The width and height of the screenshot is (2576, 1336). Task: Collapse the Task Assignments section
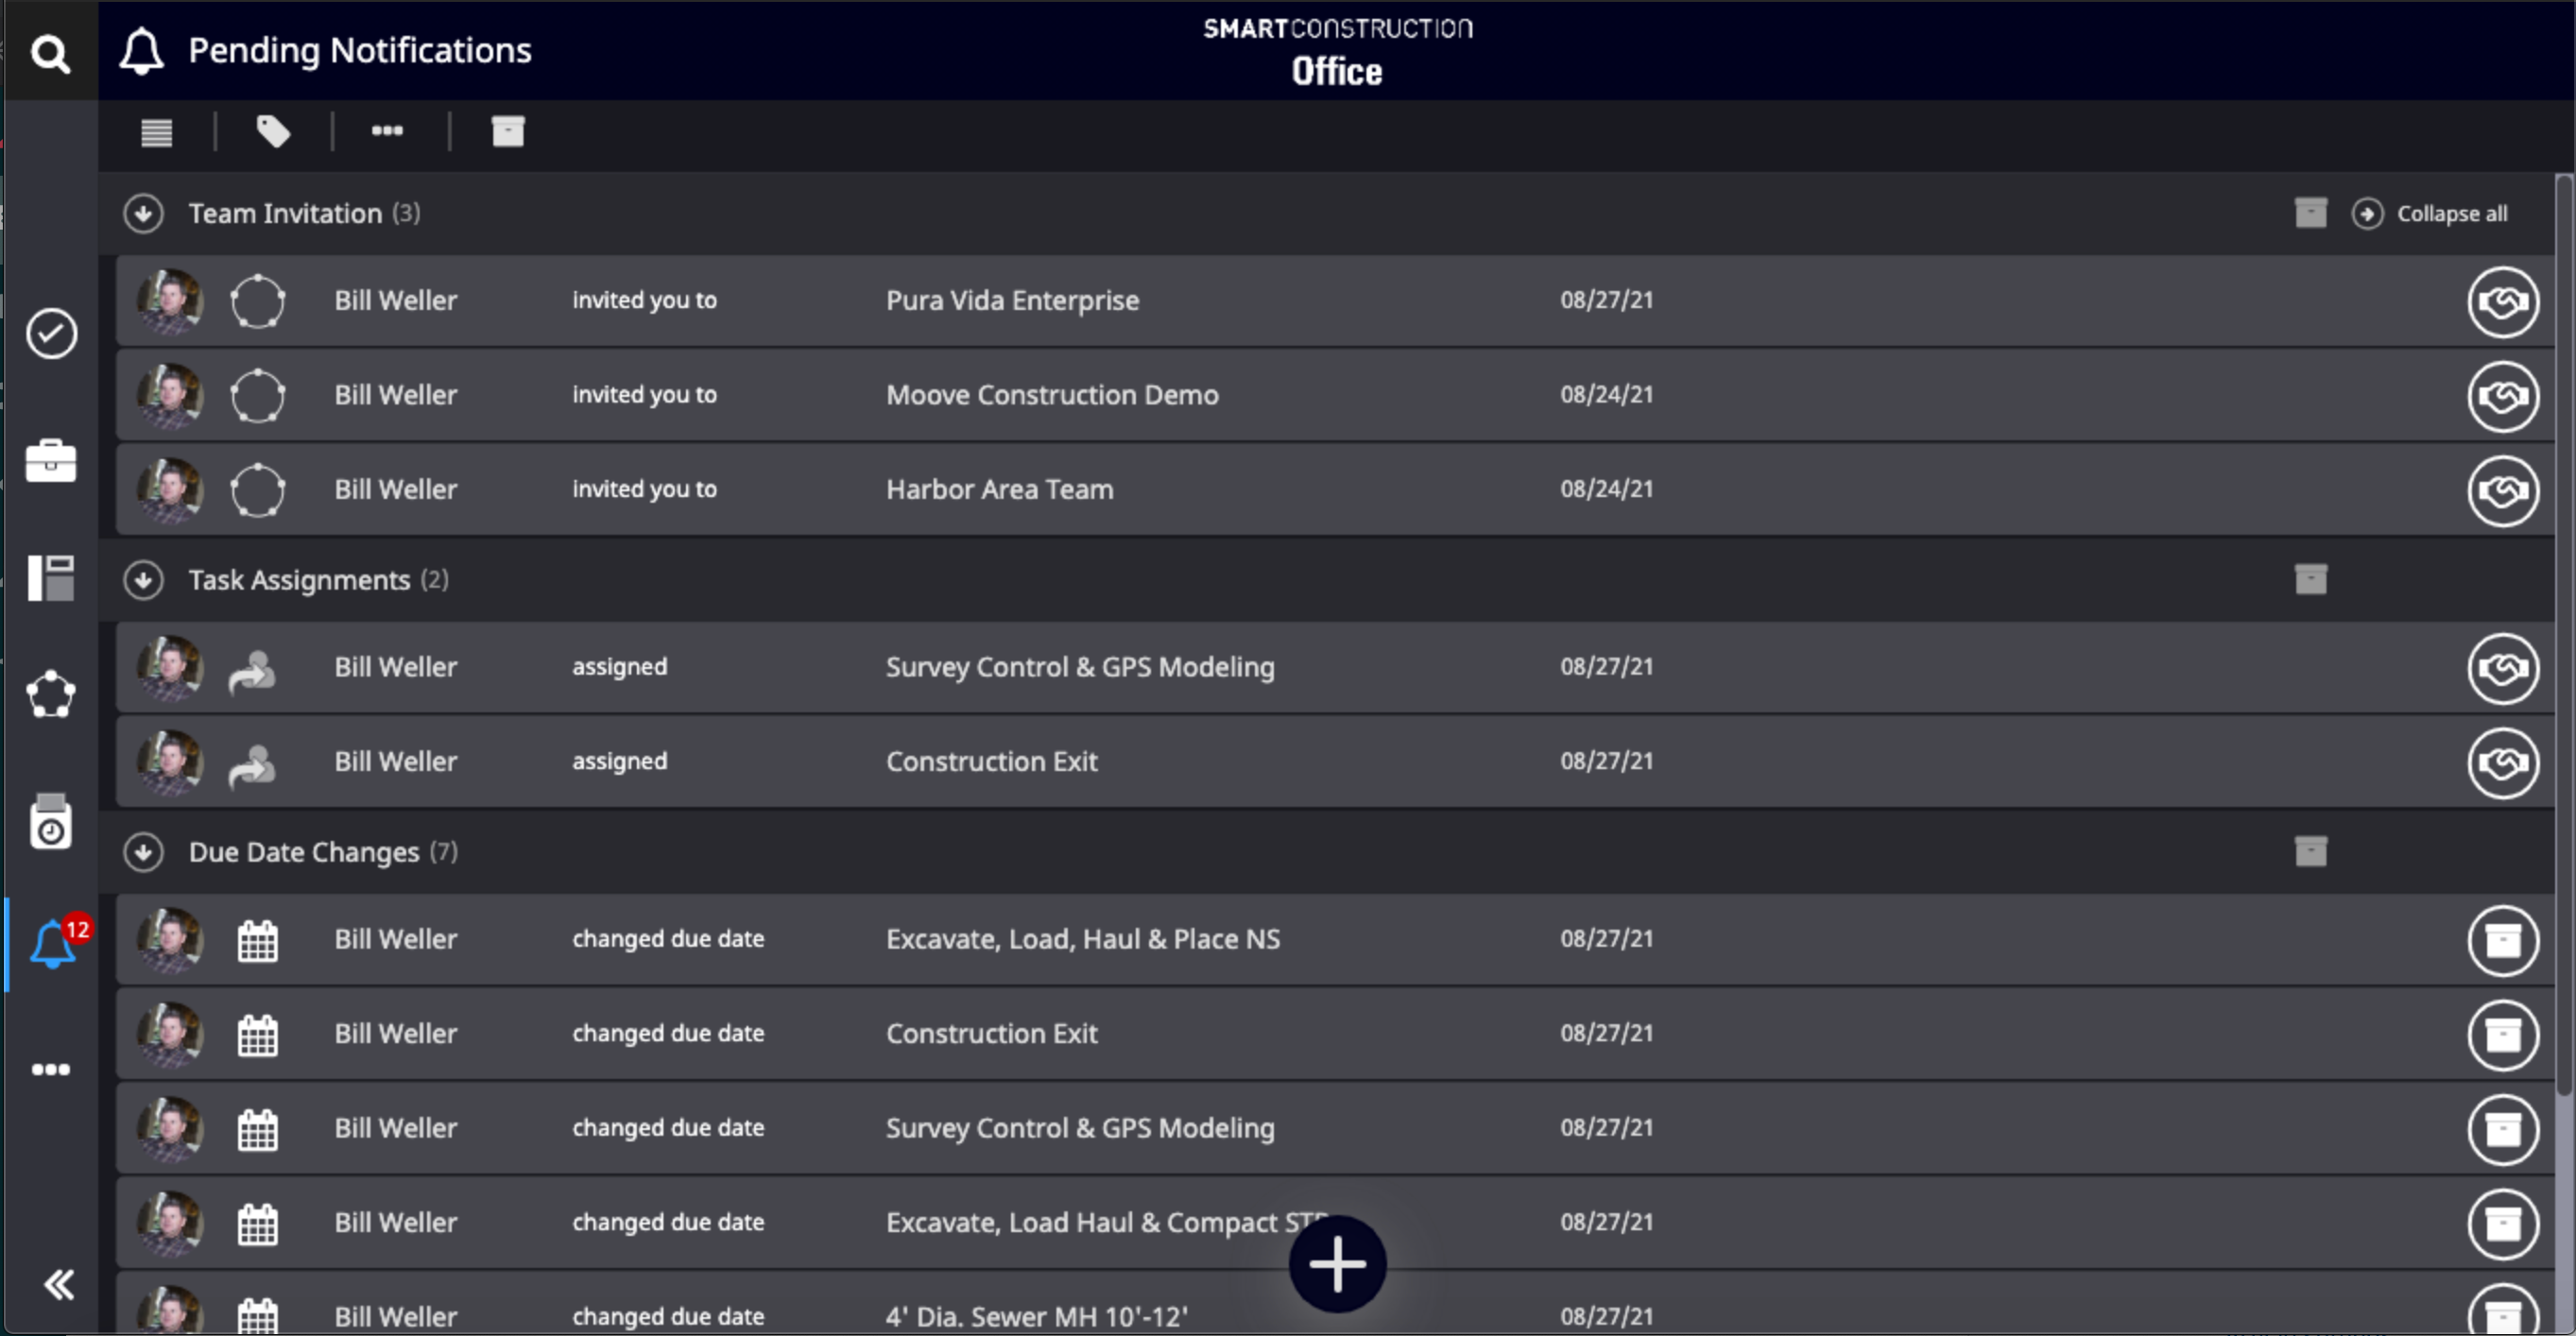point(143,580)
